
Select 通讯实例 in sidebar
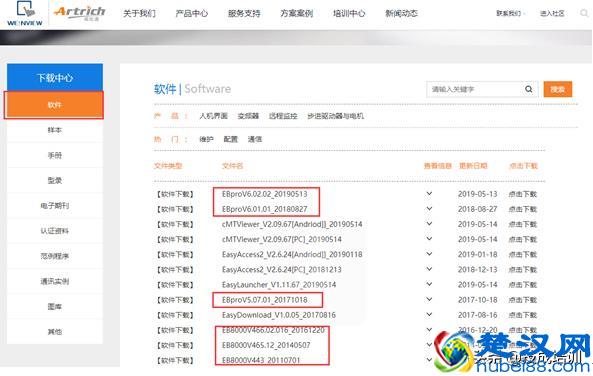(54, 281)
